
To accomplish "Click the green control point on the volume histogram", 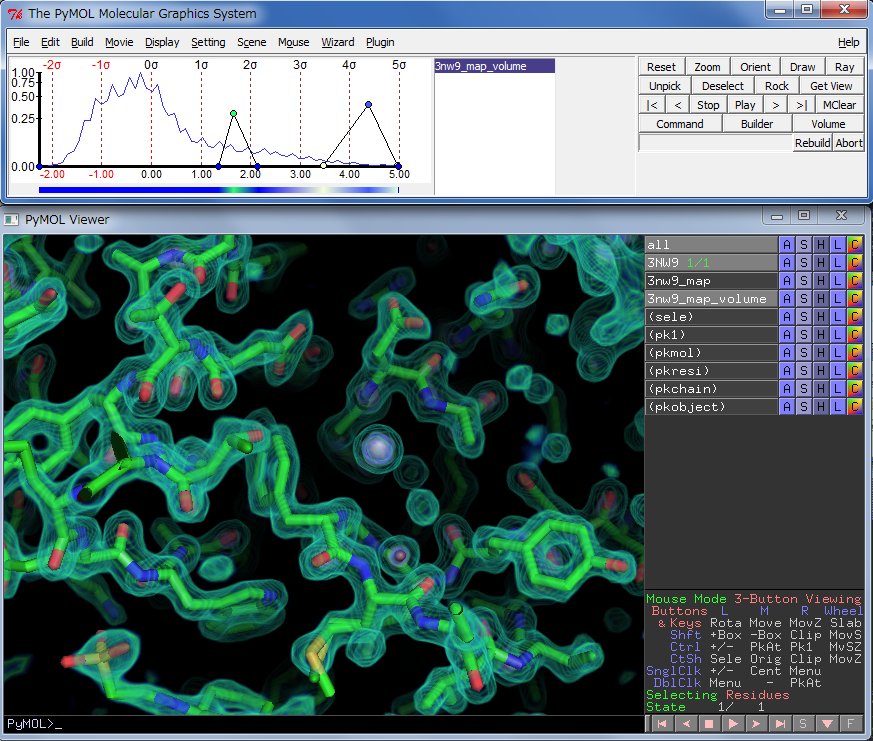I will coord(233,114).
